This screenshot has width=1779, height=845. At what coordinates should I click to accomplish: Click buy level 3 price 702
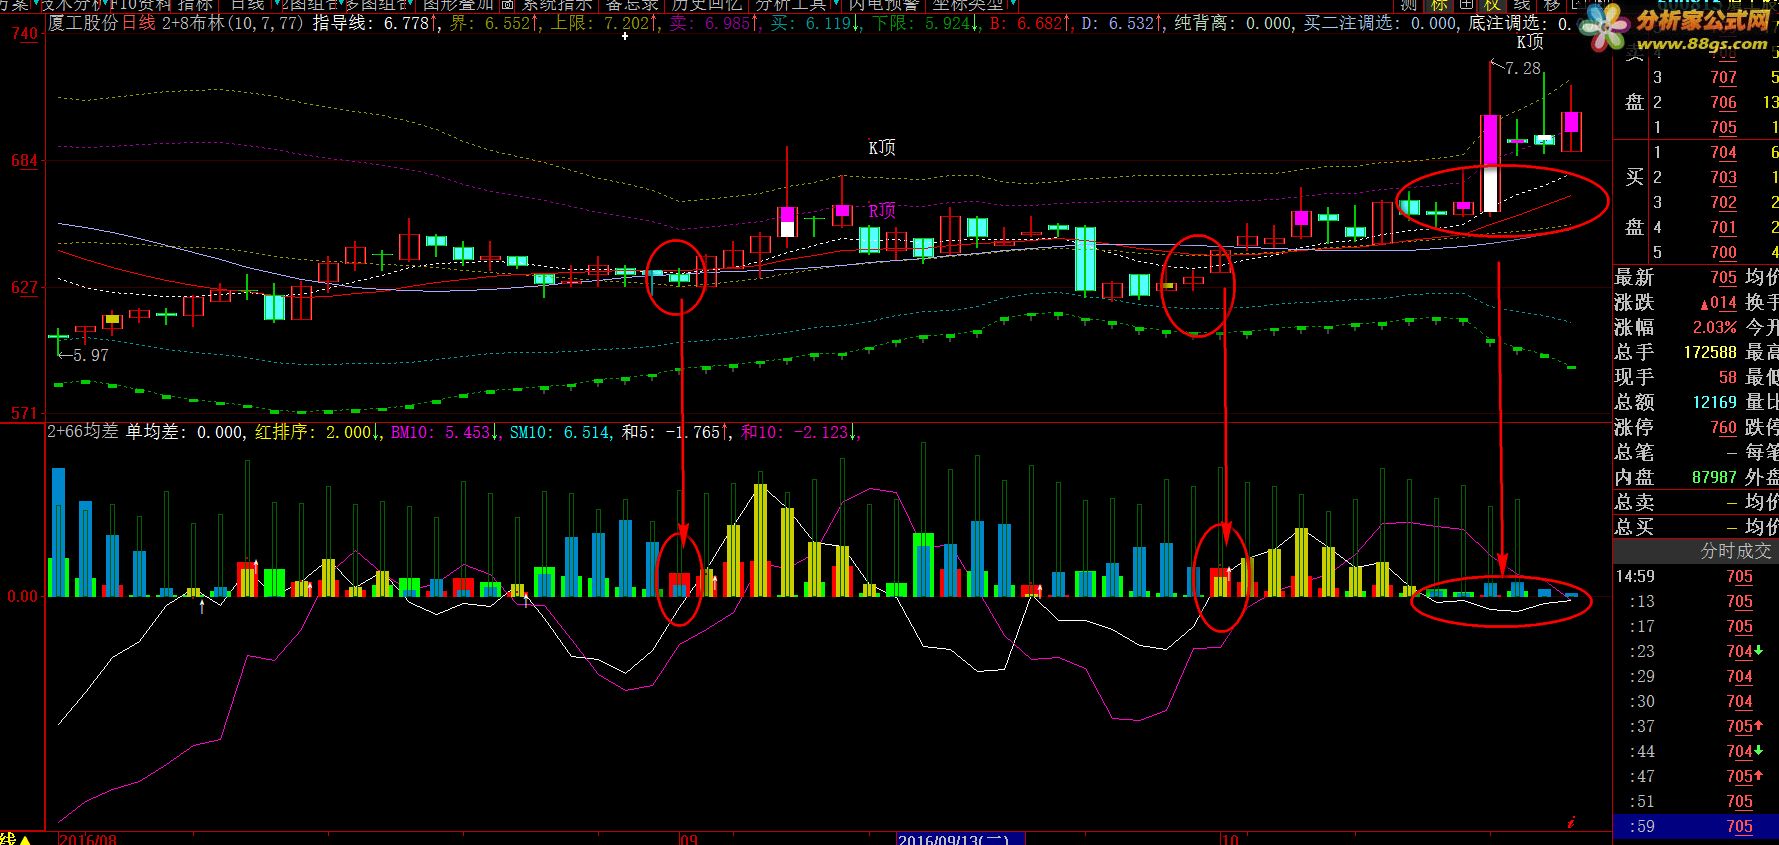tap(1723, 202)
